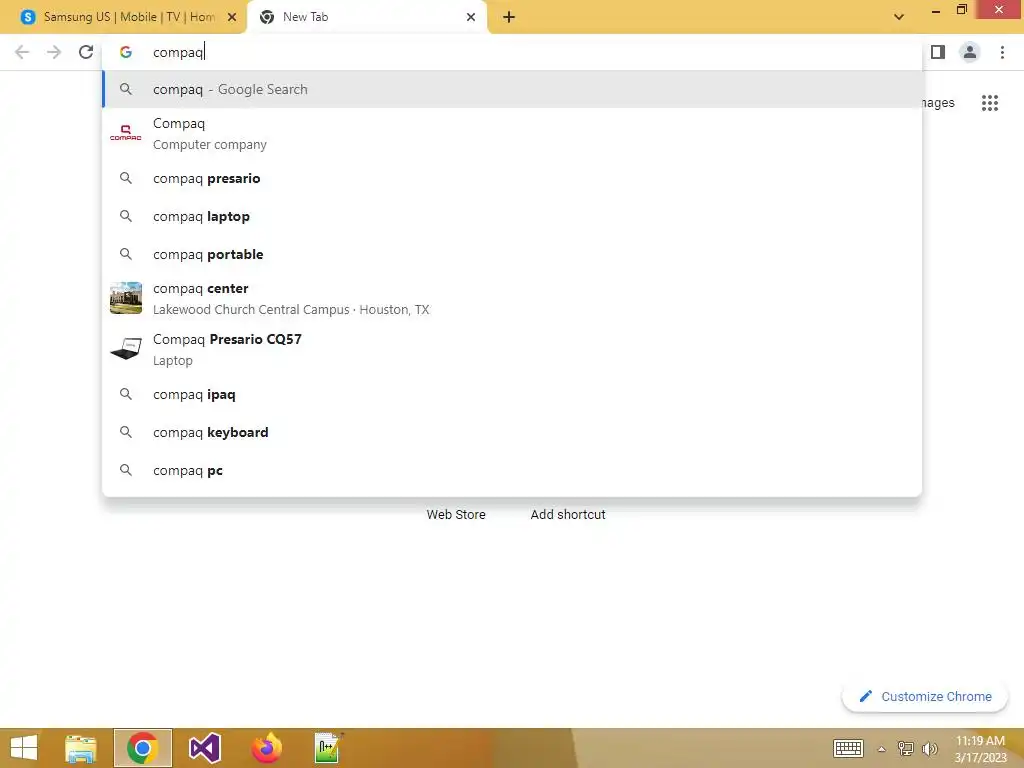
Task: Open the Images link at top right
Action: [938, 103]
